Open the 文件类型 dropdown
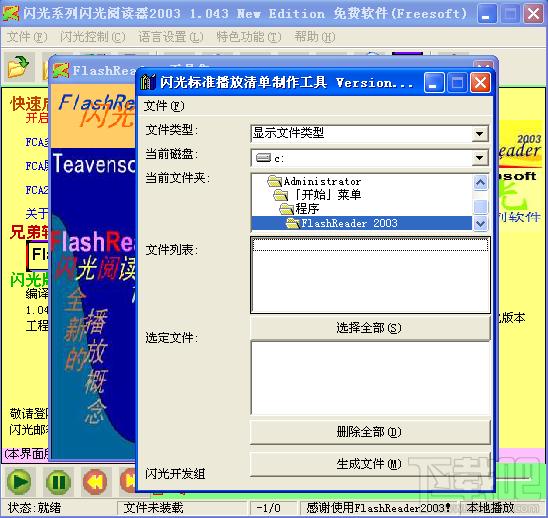This screenshot has width=548, height=518. (x=480, y=134)
